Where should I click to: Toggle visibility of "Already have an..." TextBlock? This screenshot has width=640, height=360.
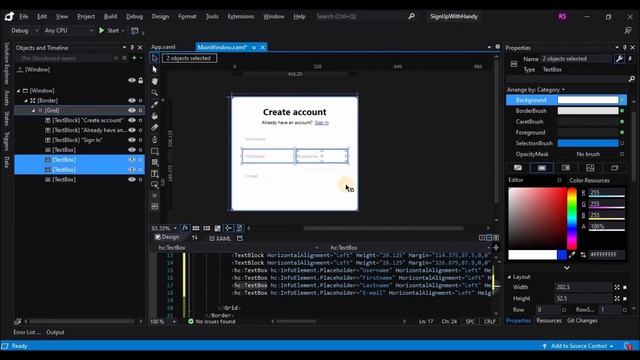coord(132,130)
